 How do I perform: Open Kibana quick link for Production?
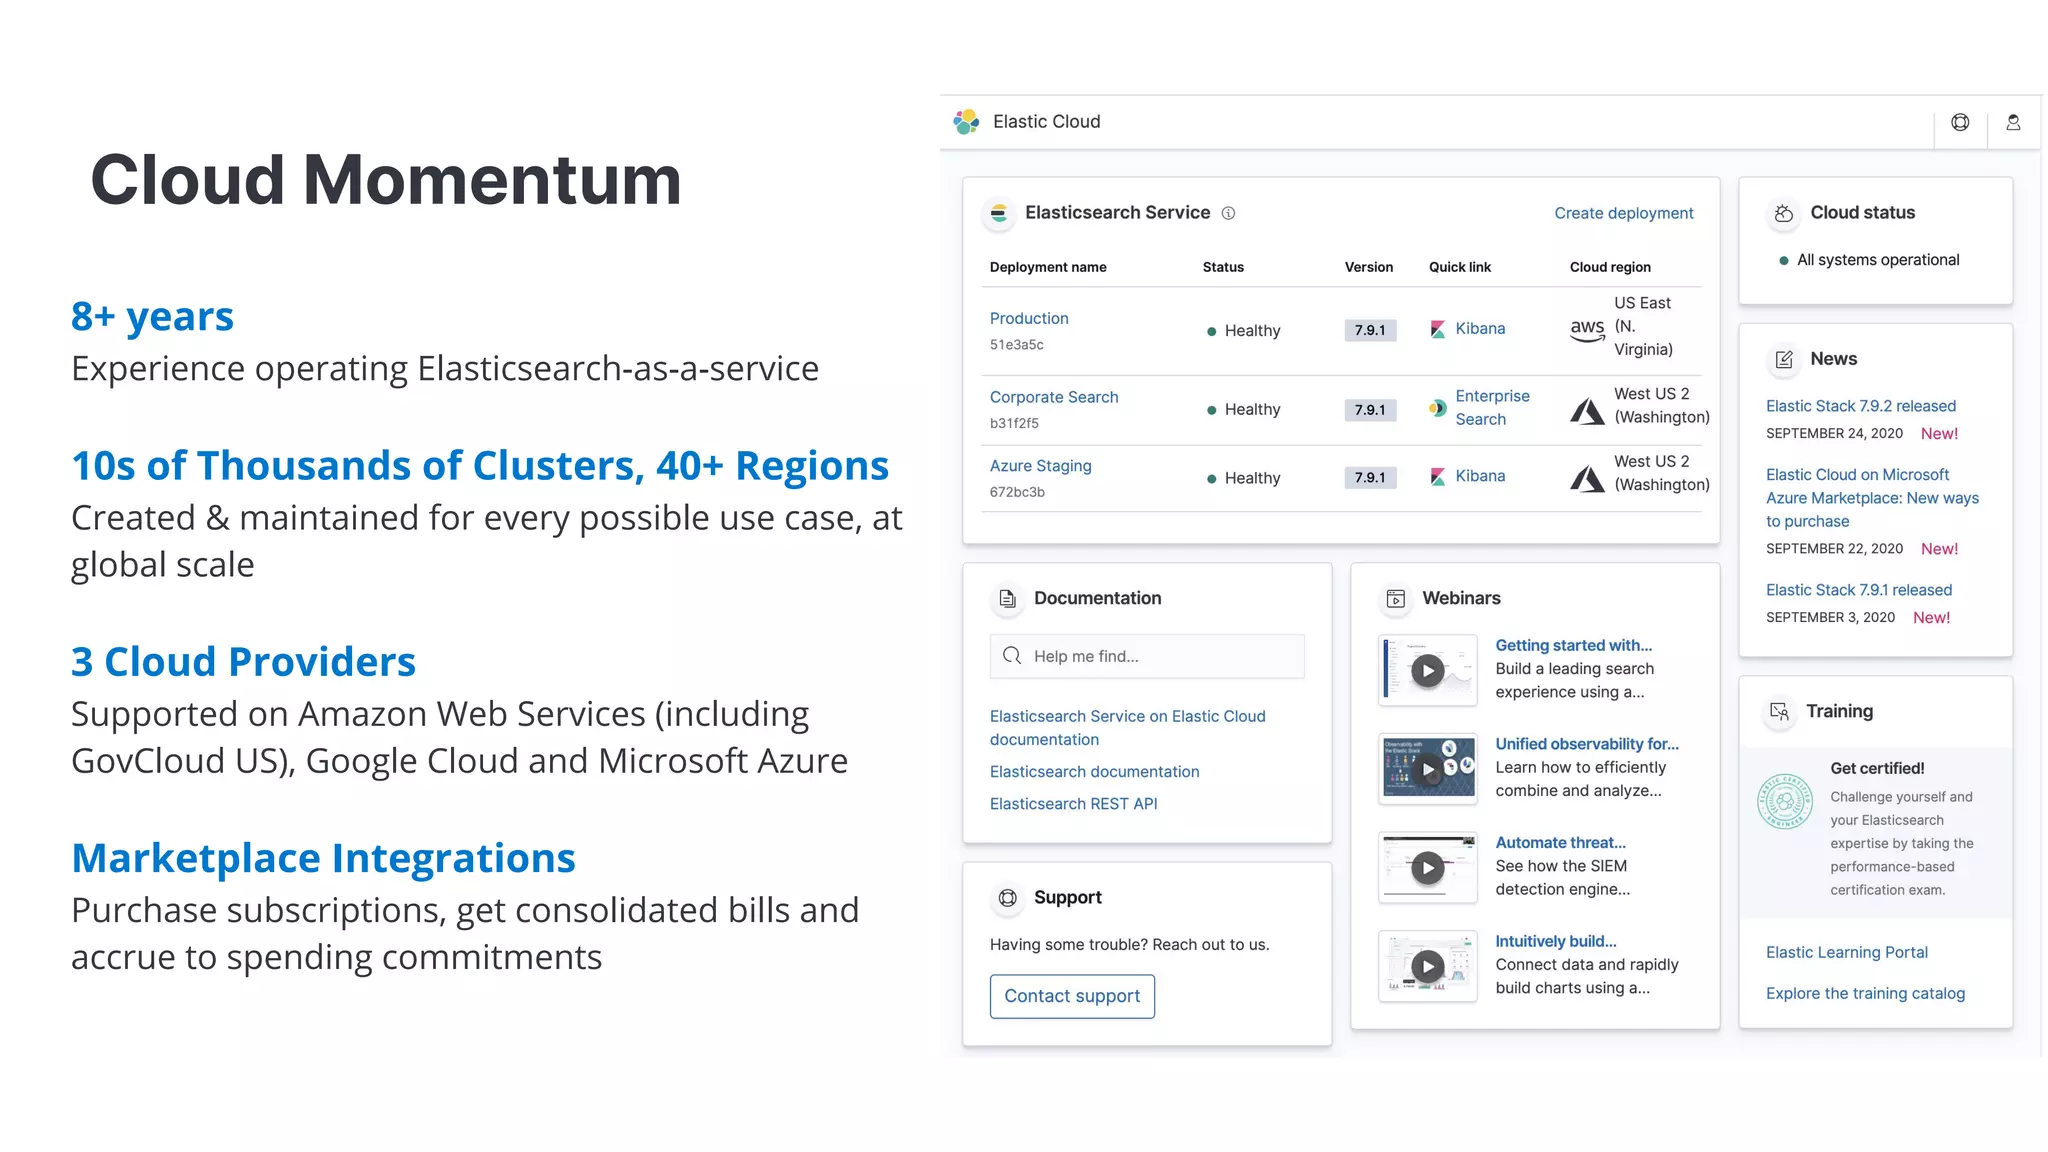[x=1480, y=329]
